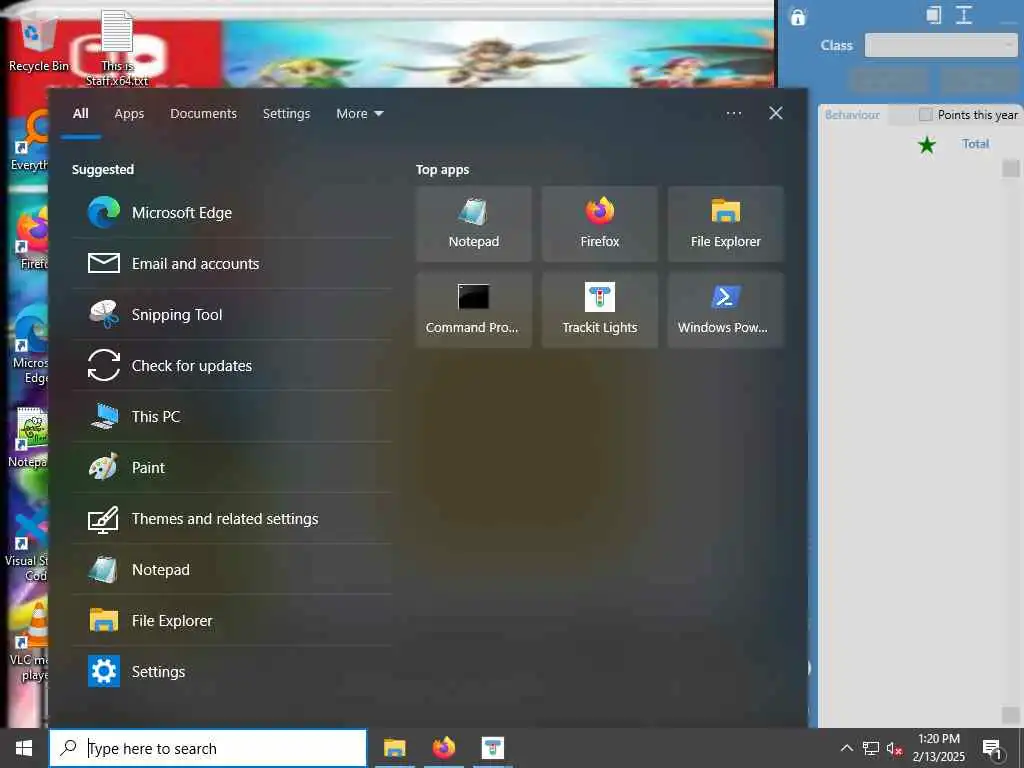The width and height of the screenshot is (1024, 768).
Task: Open network status tray icon
Action: 871,748
